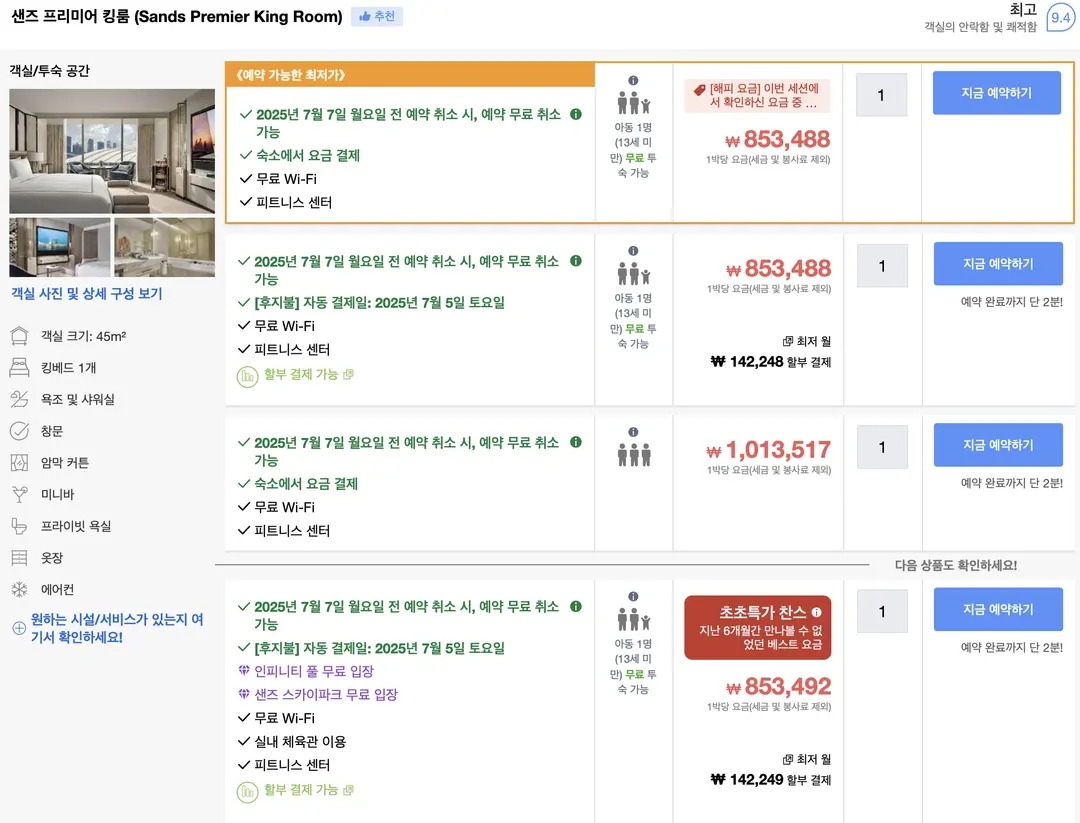Click the bathroom photo thumbnail

pos(164,247)
